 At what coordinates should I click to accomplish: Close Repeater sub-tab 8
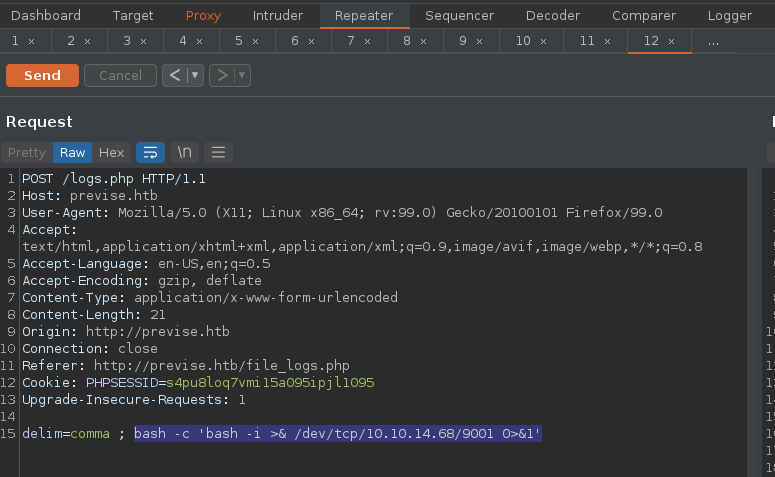pos(424,42)
